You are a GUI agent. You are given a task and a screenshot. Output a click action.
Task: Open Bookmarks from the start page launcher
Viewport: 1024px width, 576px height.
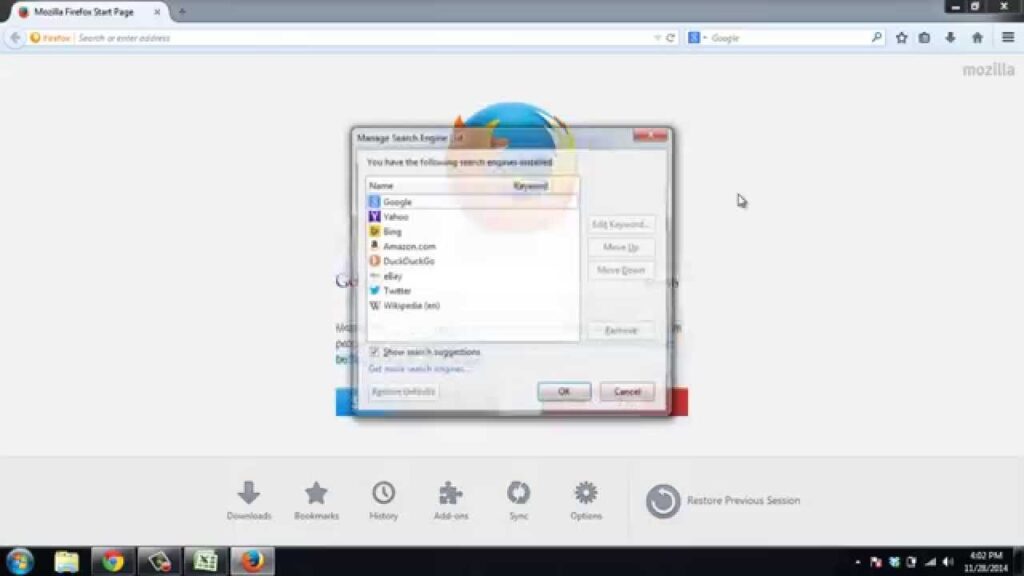click(316, 500)
